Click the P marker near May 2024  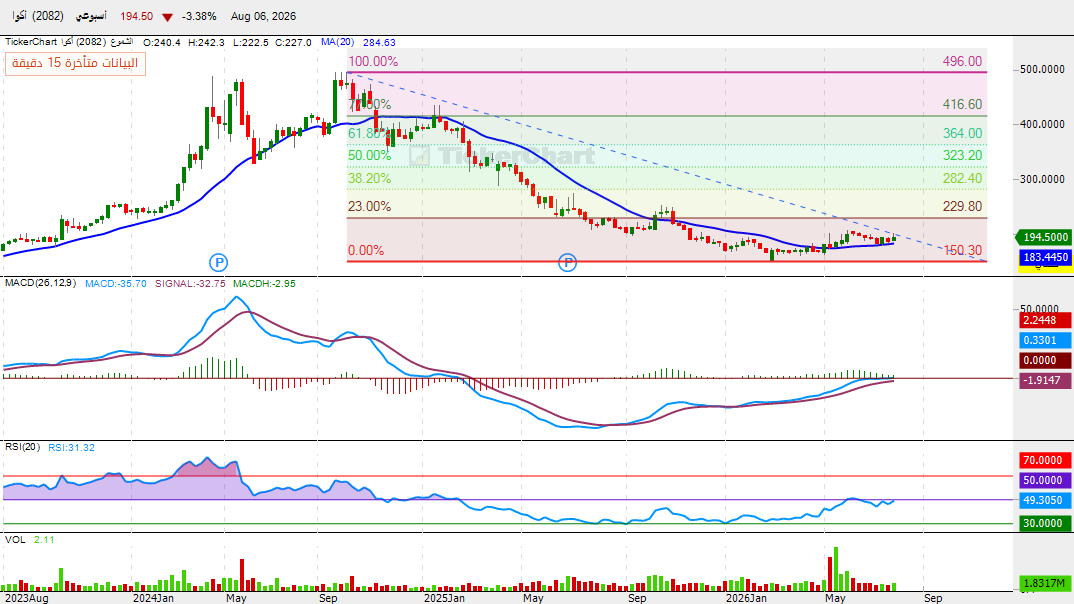click(x=218, y=262)
